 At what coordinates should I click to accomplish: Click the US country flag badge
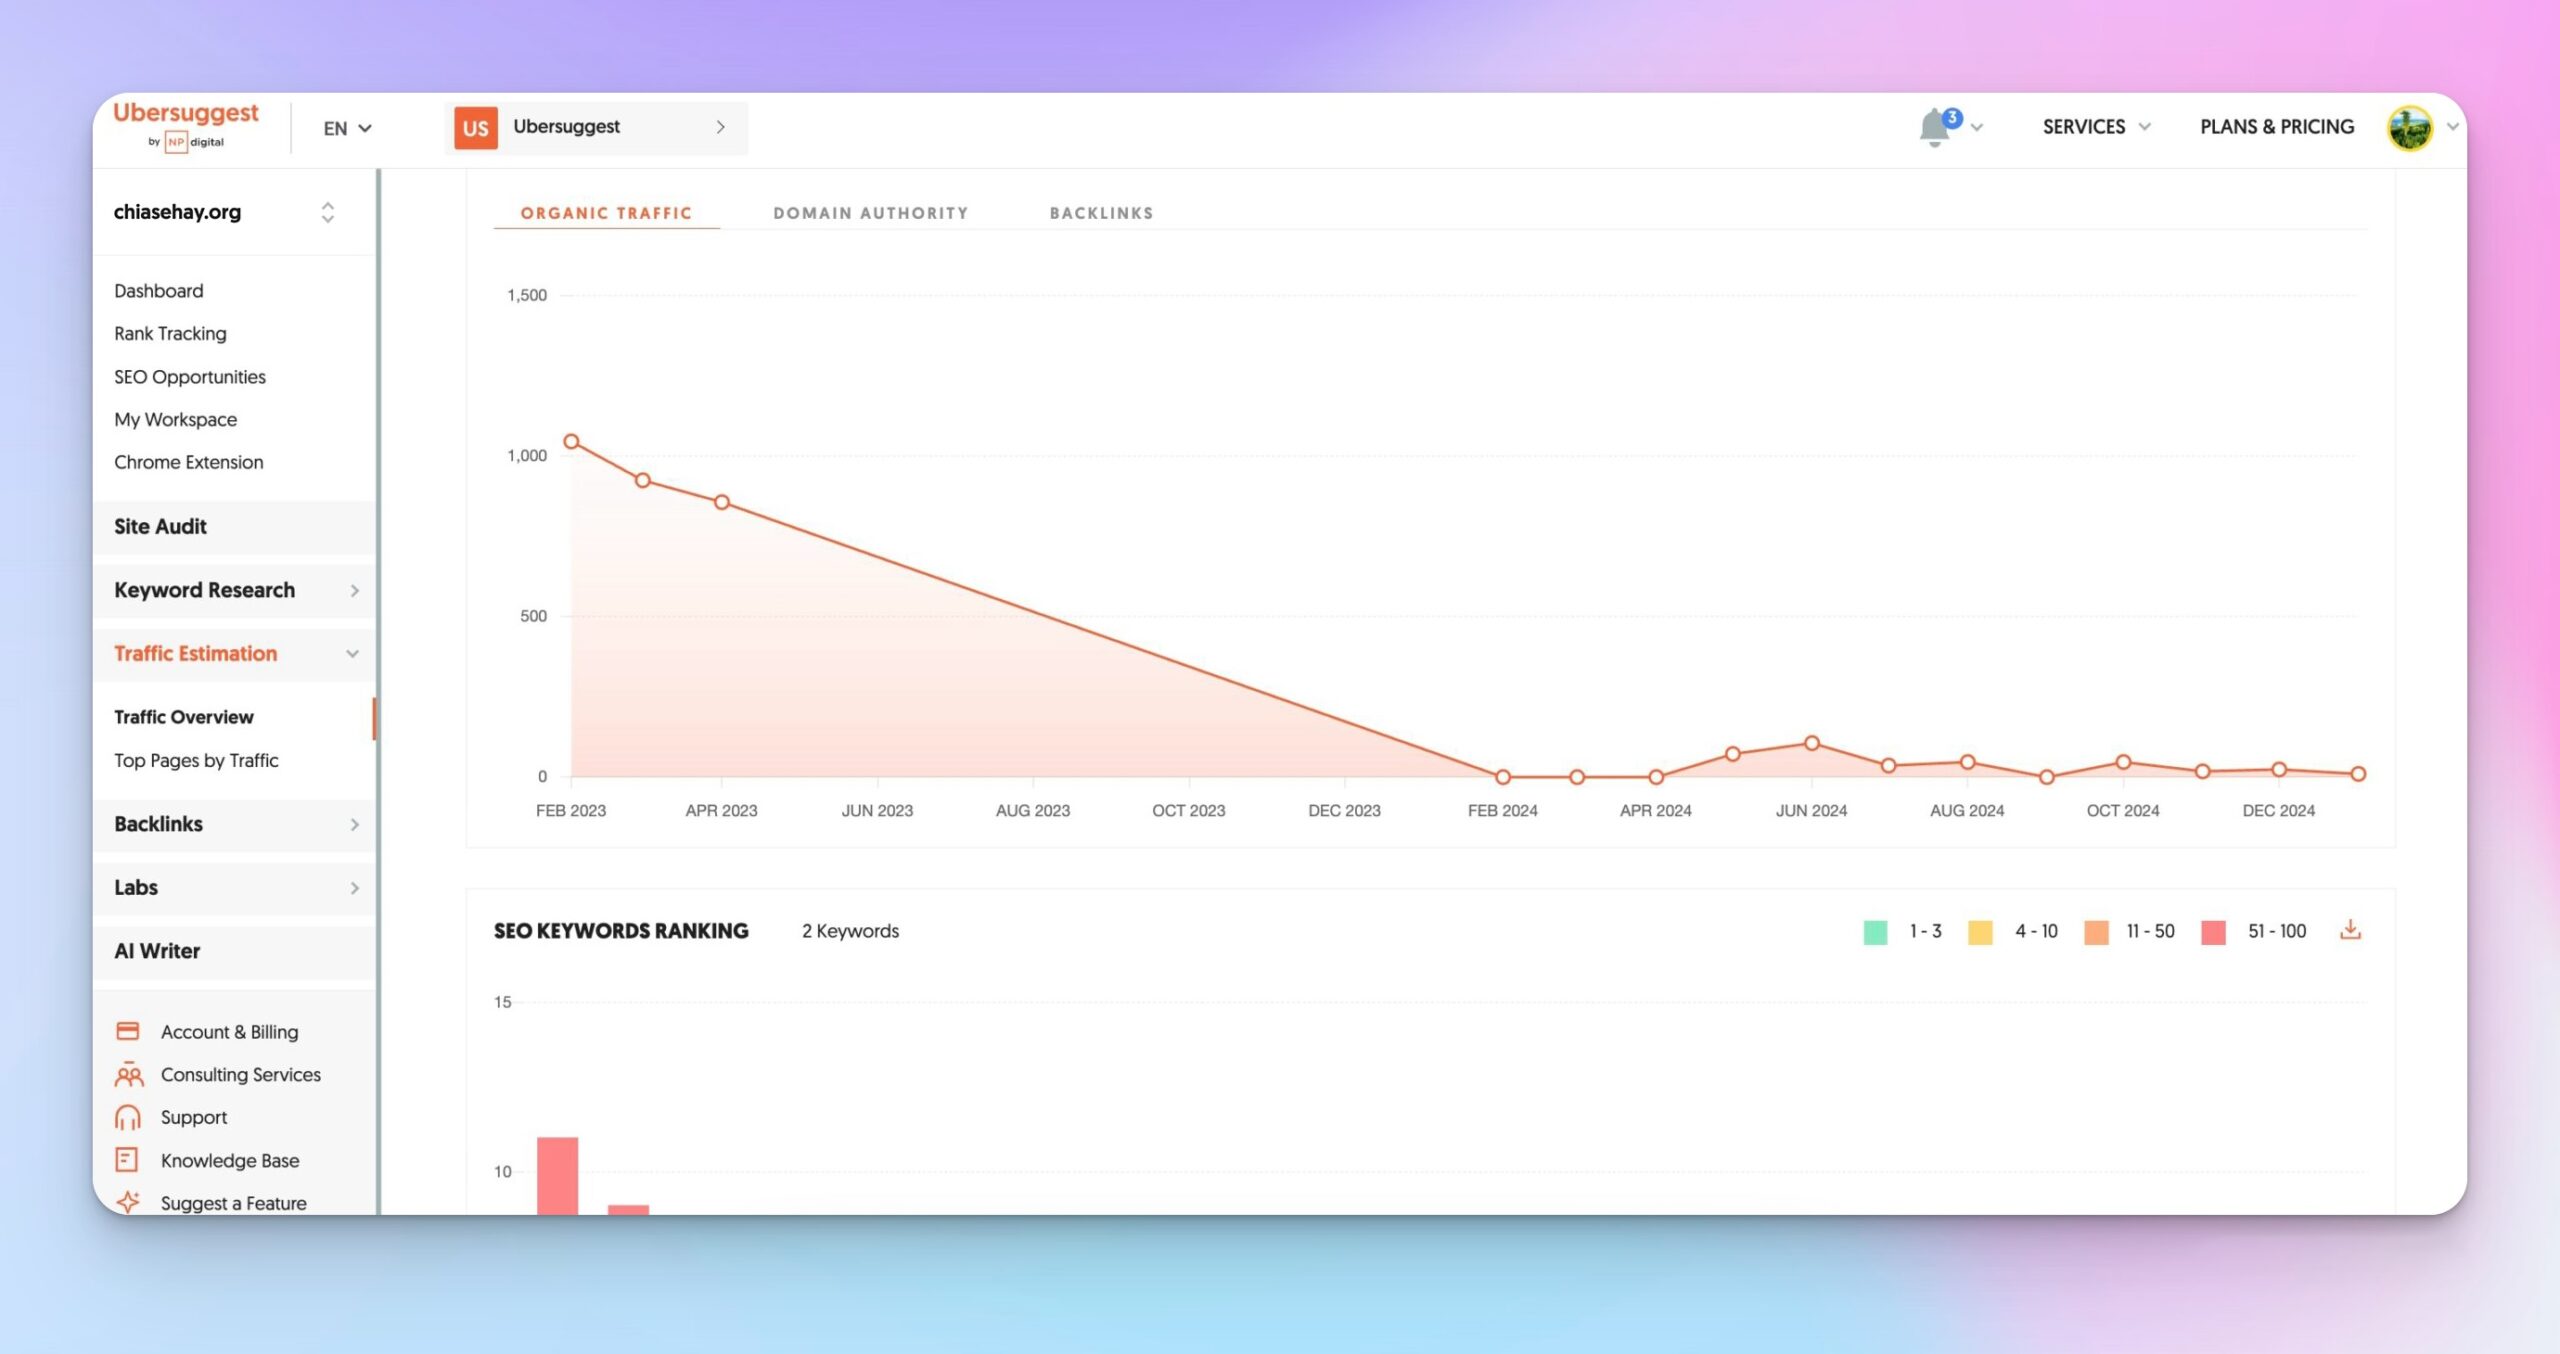coord(475,128)
